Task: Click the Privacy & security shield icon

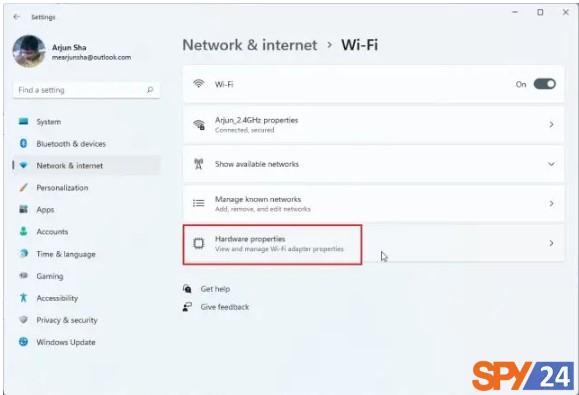Action: (23, 320)
